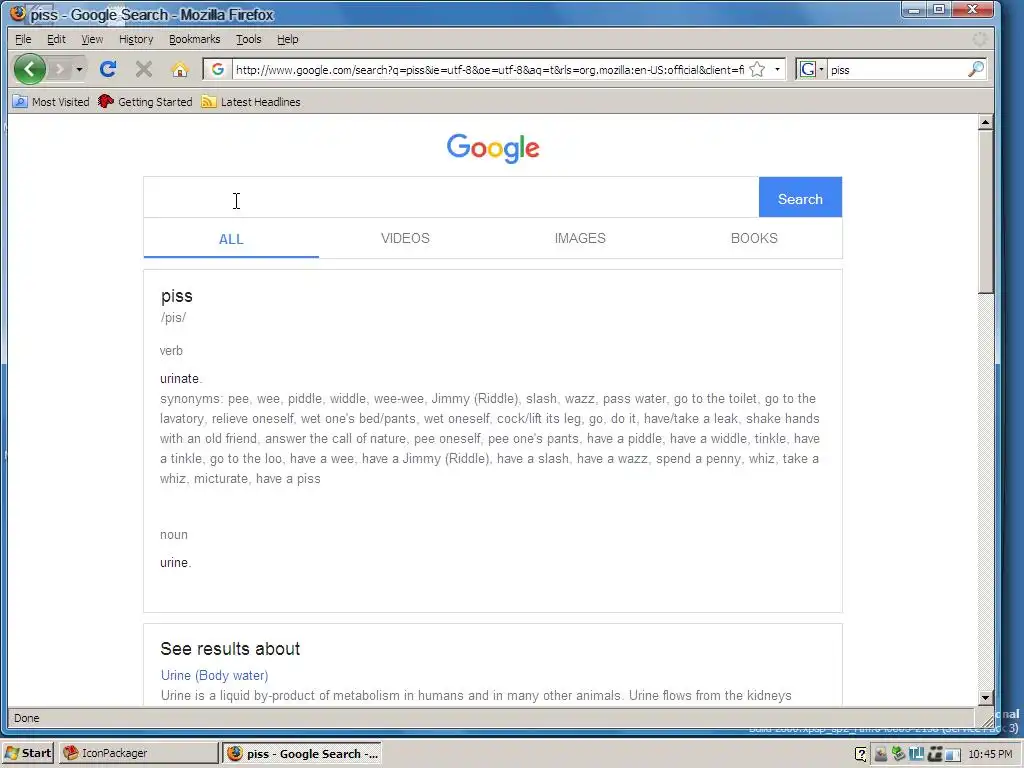Click the vertical scrollbar thumb
The height and width of the screenshot is (768, 1024).
(985, 212)
